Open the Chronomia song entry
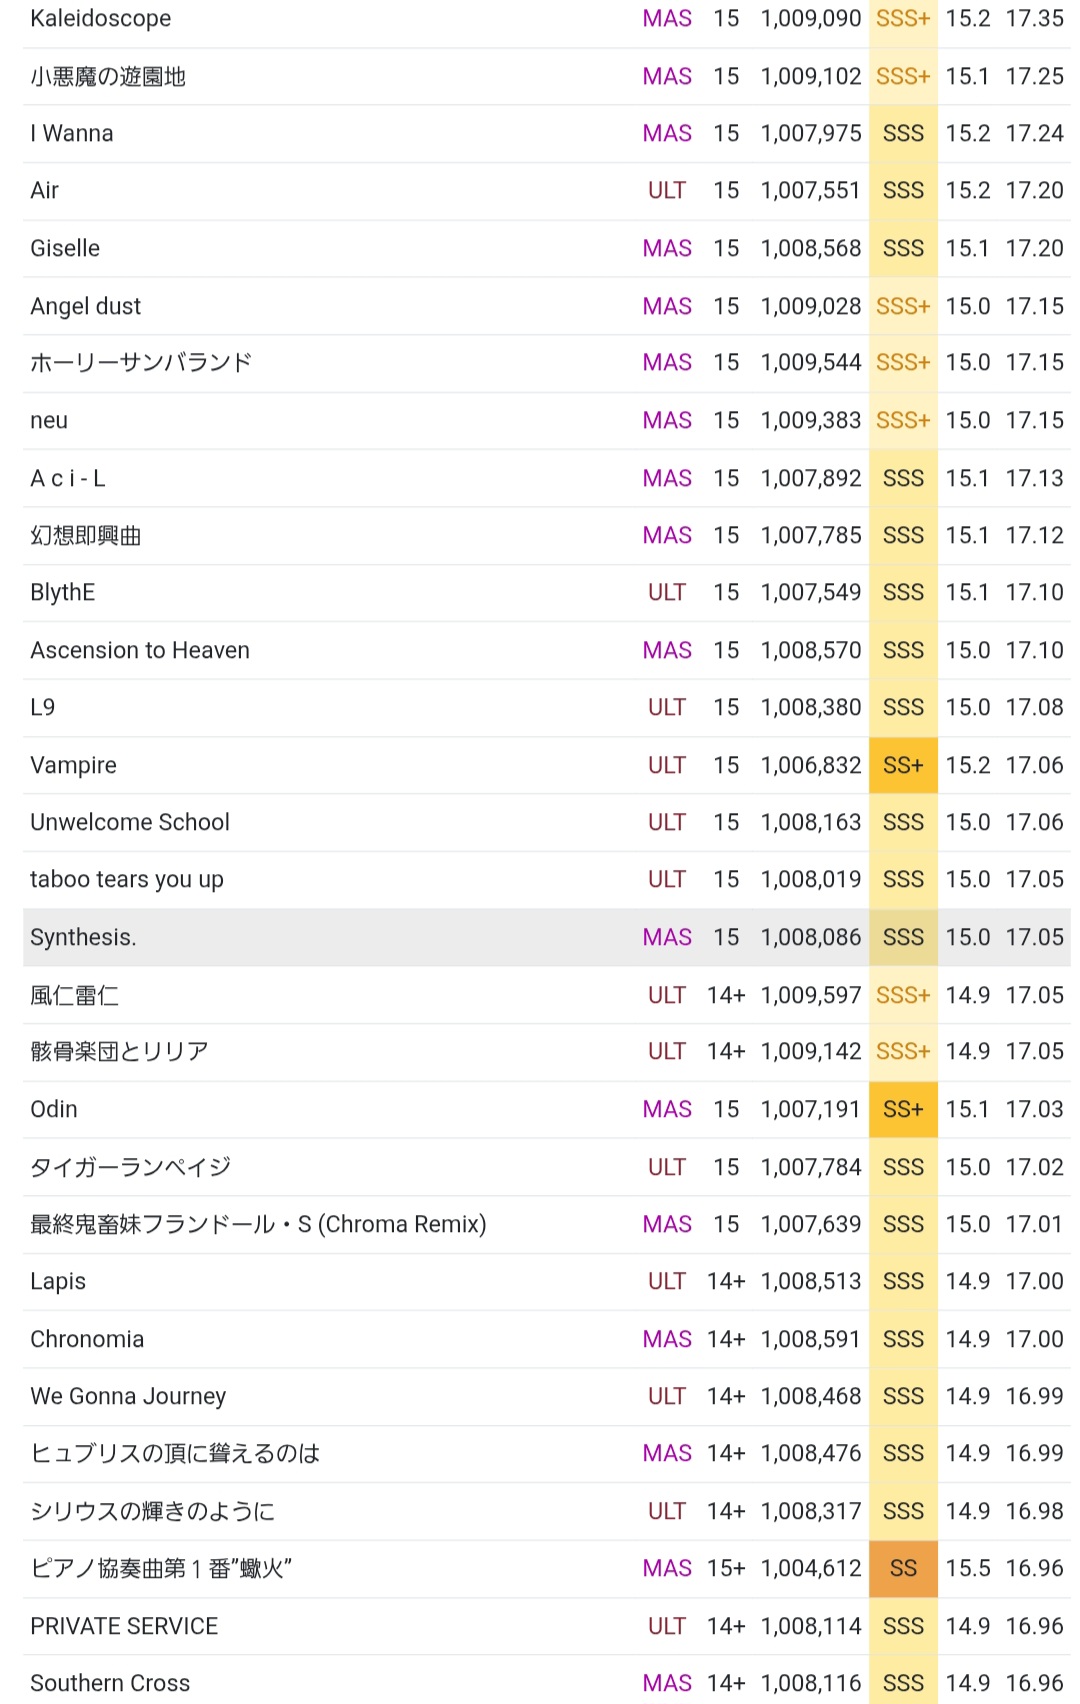This screenshot has width=1080, height=1704. click(x=87, y=1340)
